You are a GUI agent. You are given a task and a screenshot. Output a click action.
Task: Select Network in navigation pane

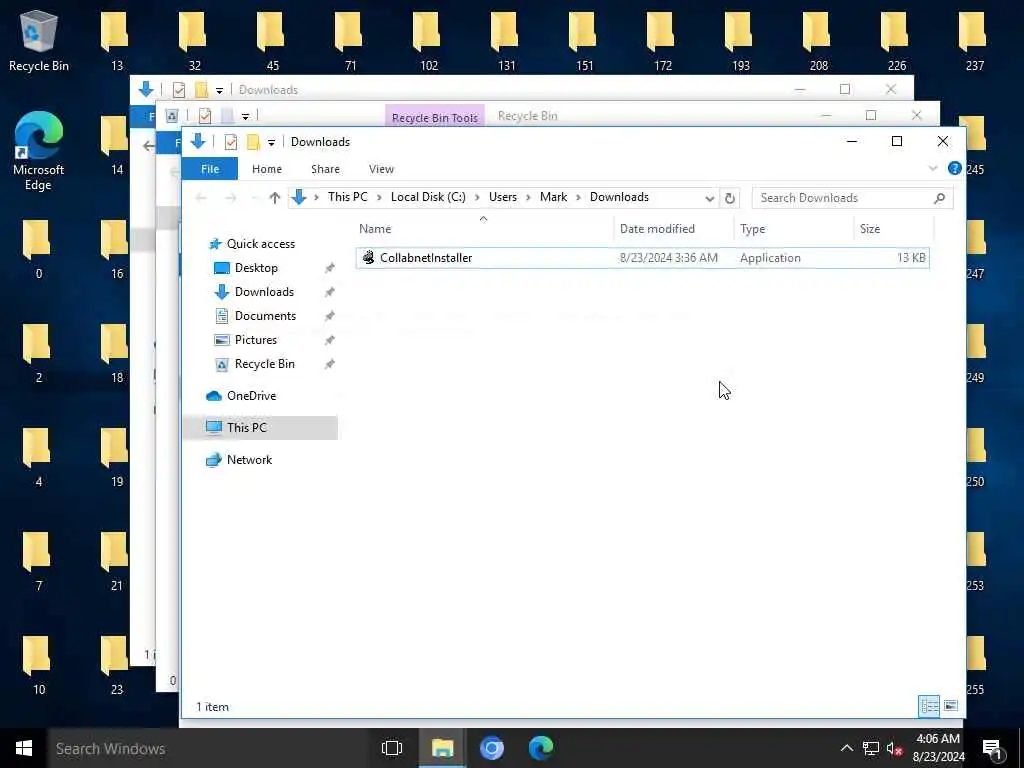click(x=249, y=460)
